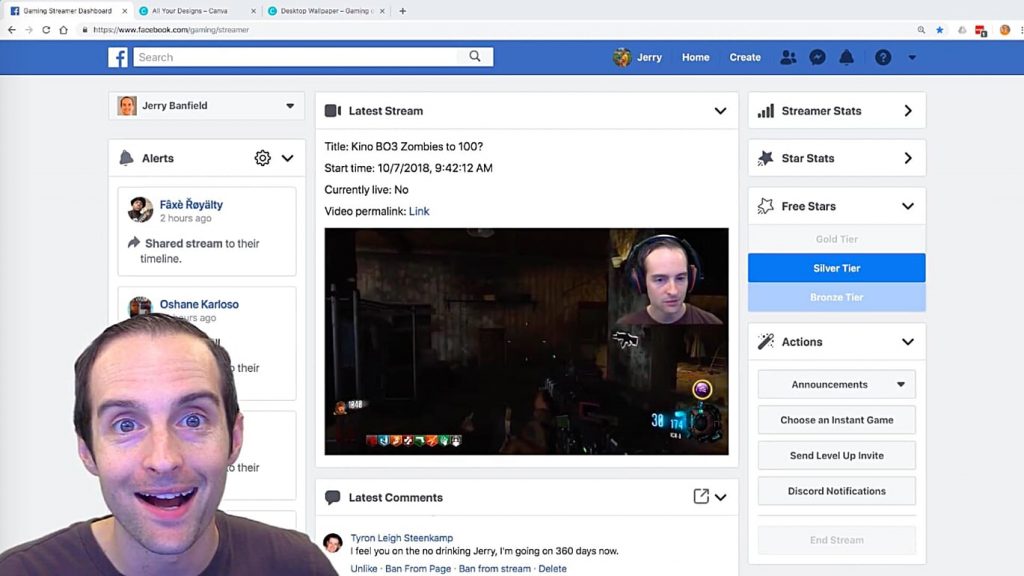The height and width of the screenshot is (576, 1024).
Task: Collapse the Latest Stream panel
Action: tap(720, 111)
